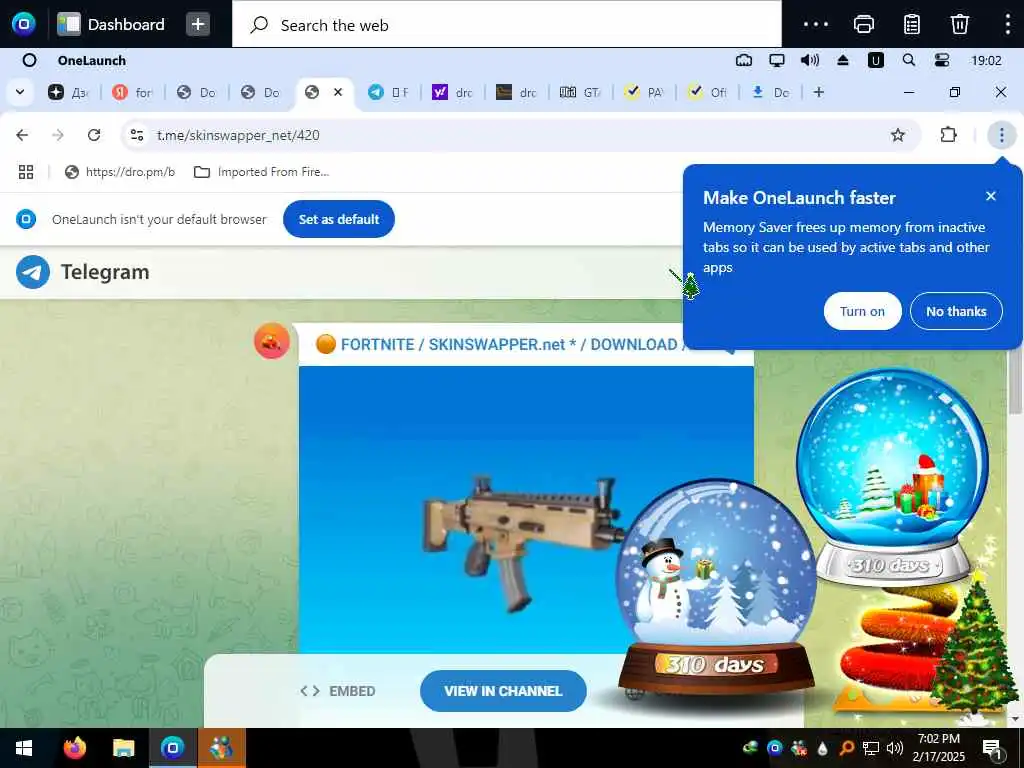Open the Windows Start menu
1024x768 pixels.
point(24,748)
